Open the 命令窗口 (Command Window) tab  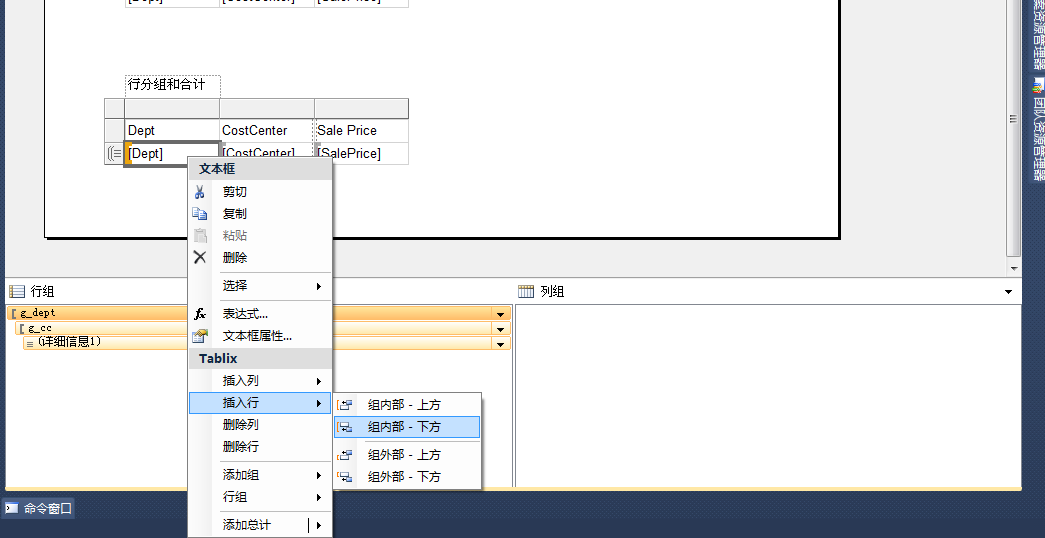click(37, 509)
